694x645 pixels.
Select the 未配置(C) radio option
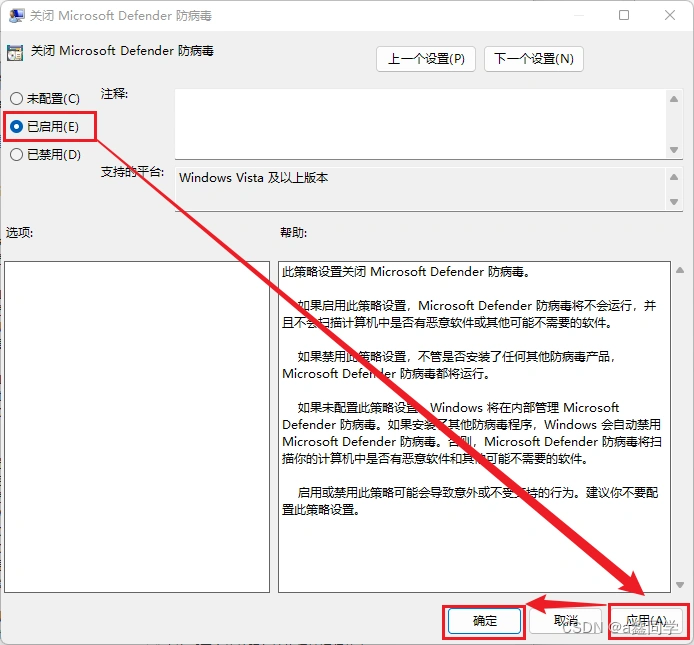point(16,99)
